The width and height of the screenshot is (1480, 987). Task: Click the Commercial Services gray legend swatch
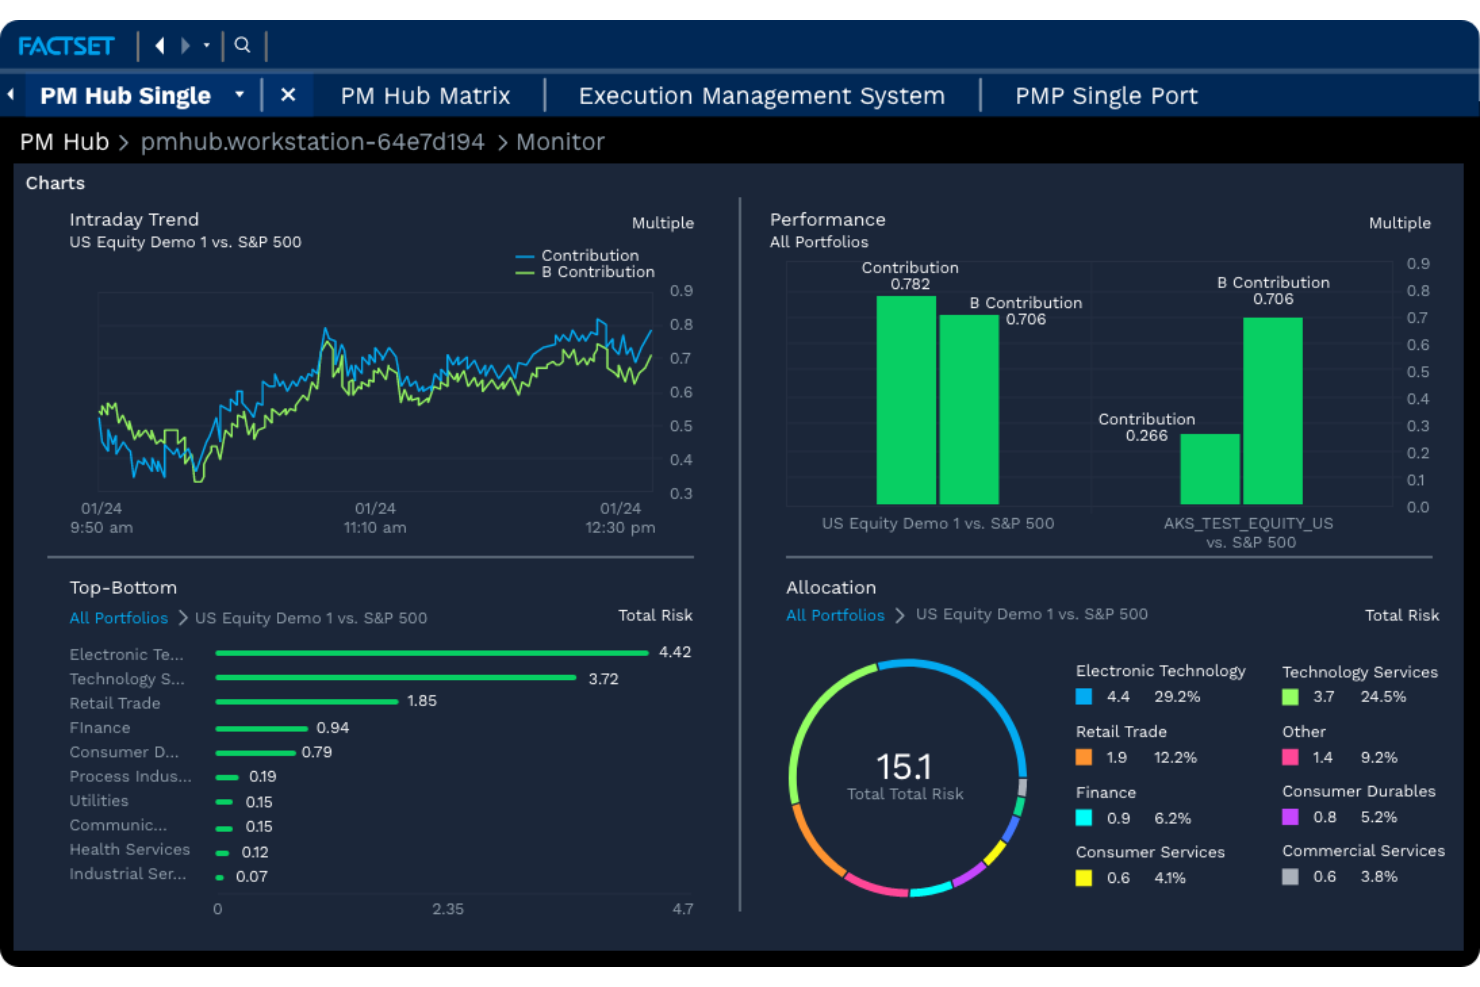[1290, 877]
